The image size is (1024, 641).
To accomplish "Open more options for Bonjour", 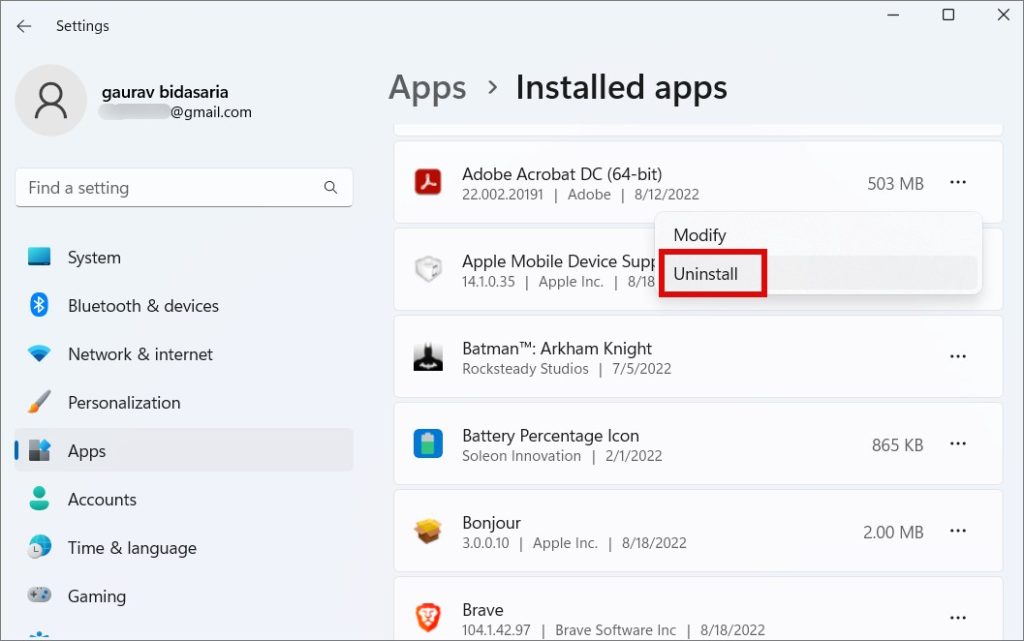I will [x=957, y=531].
